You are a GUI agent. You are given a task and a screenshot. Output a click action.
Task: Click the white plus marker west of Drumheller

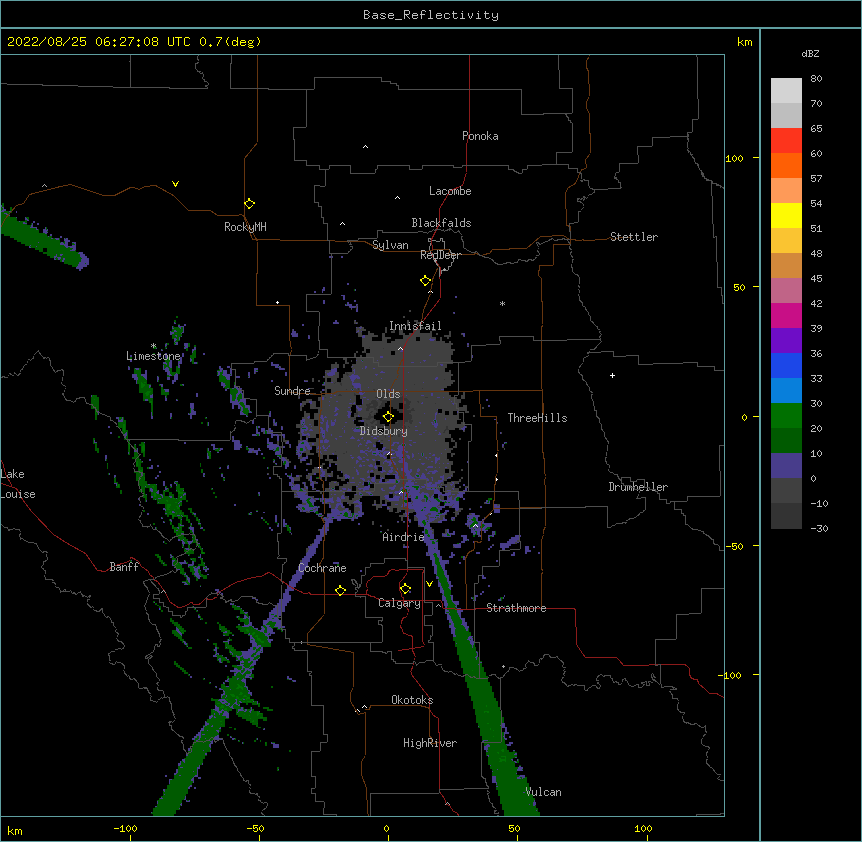click(x=612, y=375)
